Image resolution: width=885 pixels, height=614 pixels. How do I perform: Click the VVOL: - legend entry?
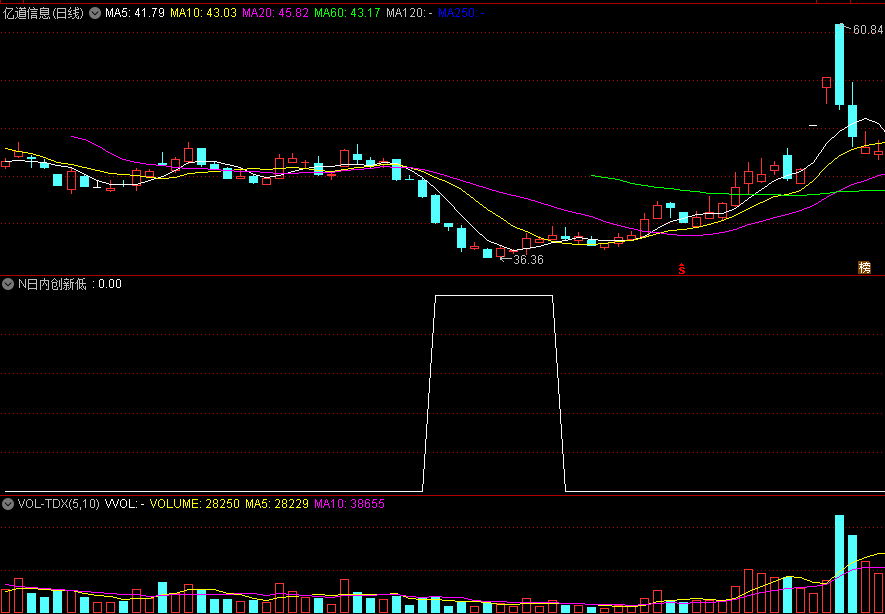pyautogui.click(x=125, y=504)
